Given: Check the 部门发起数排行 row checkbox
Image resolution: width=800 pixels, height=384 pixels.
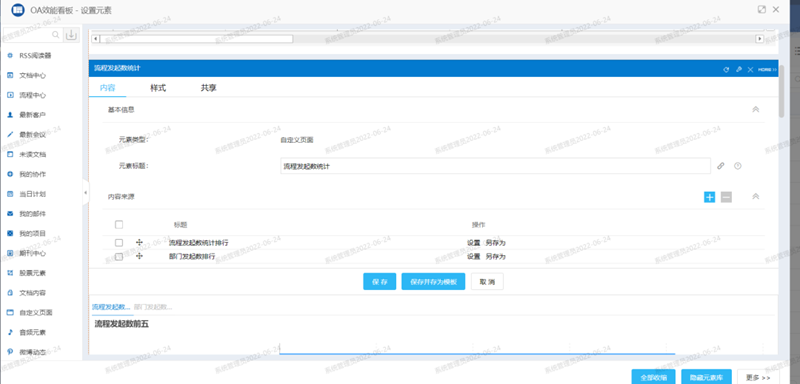Looking at the screenshot, I should 119,257.
